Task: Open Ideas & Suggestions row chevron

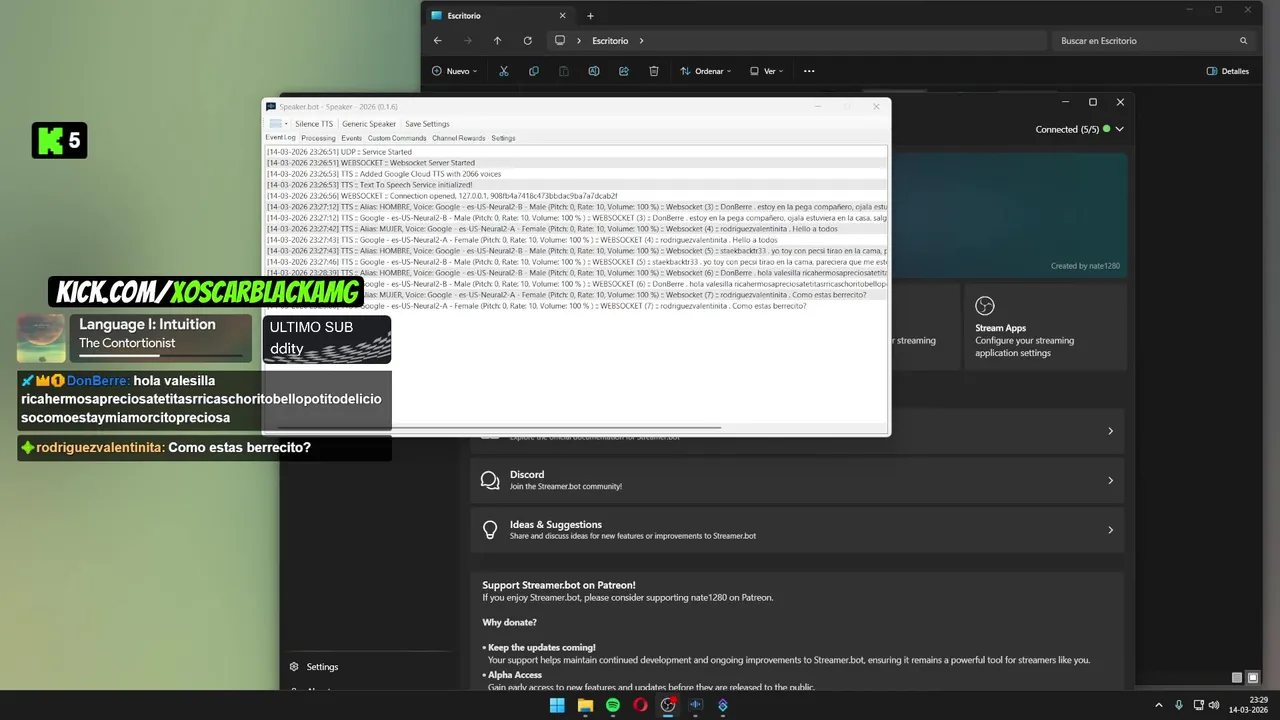Action: pos(1110,530)
